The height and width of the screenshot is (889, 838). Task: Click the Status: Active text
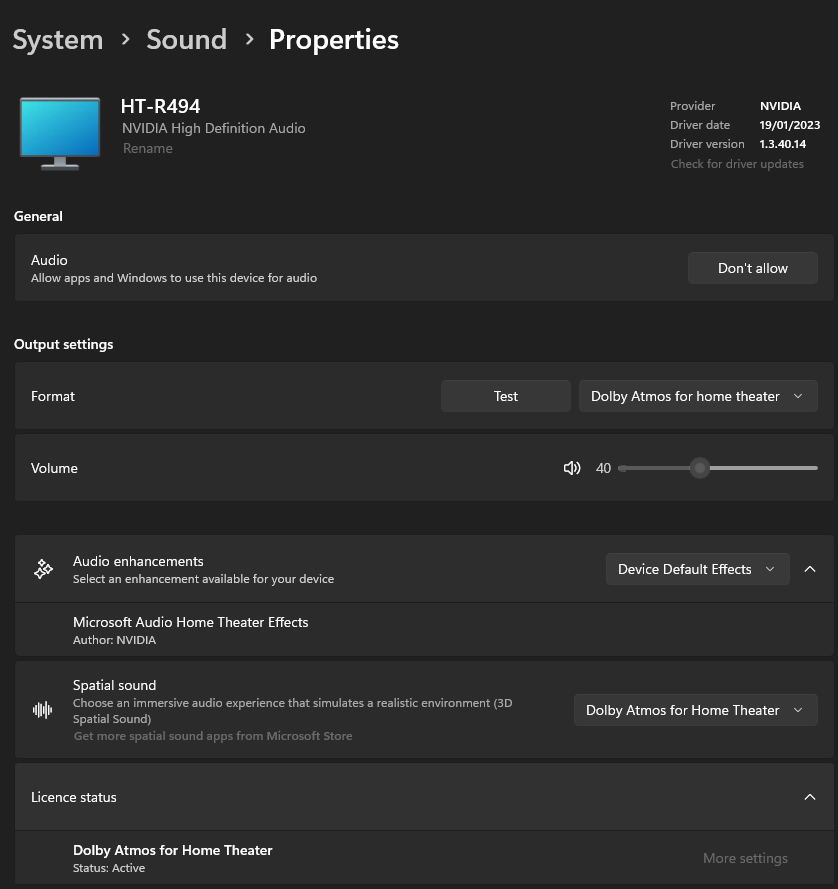[x=109, y=868]
